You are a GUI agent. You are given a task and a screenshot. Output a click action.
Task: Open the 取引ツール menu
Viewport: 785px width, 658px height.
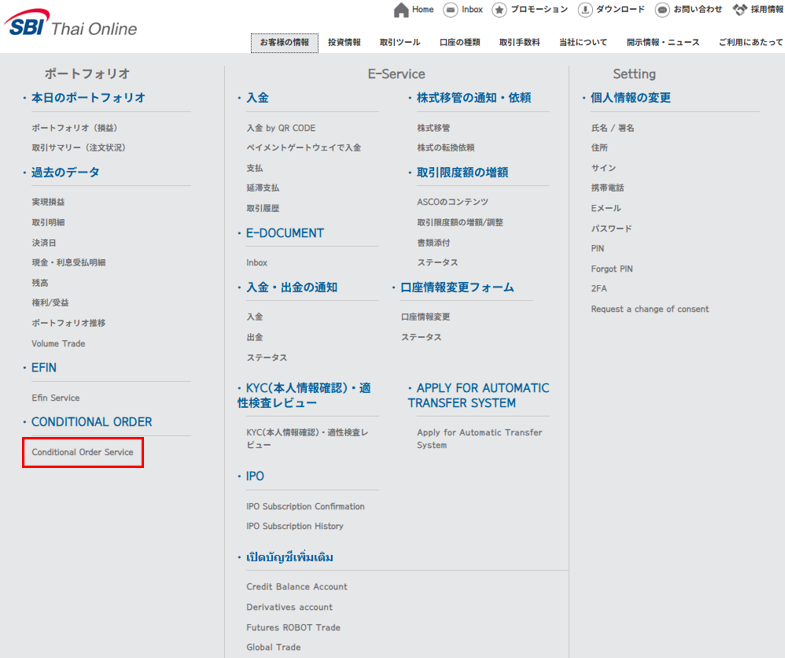(x=400, y=43)
